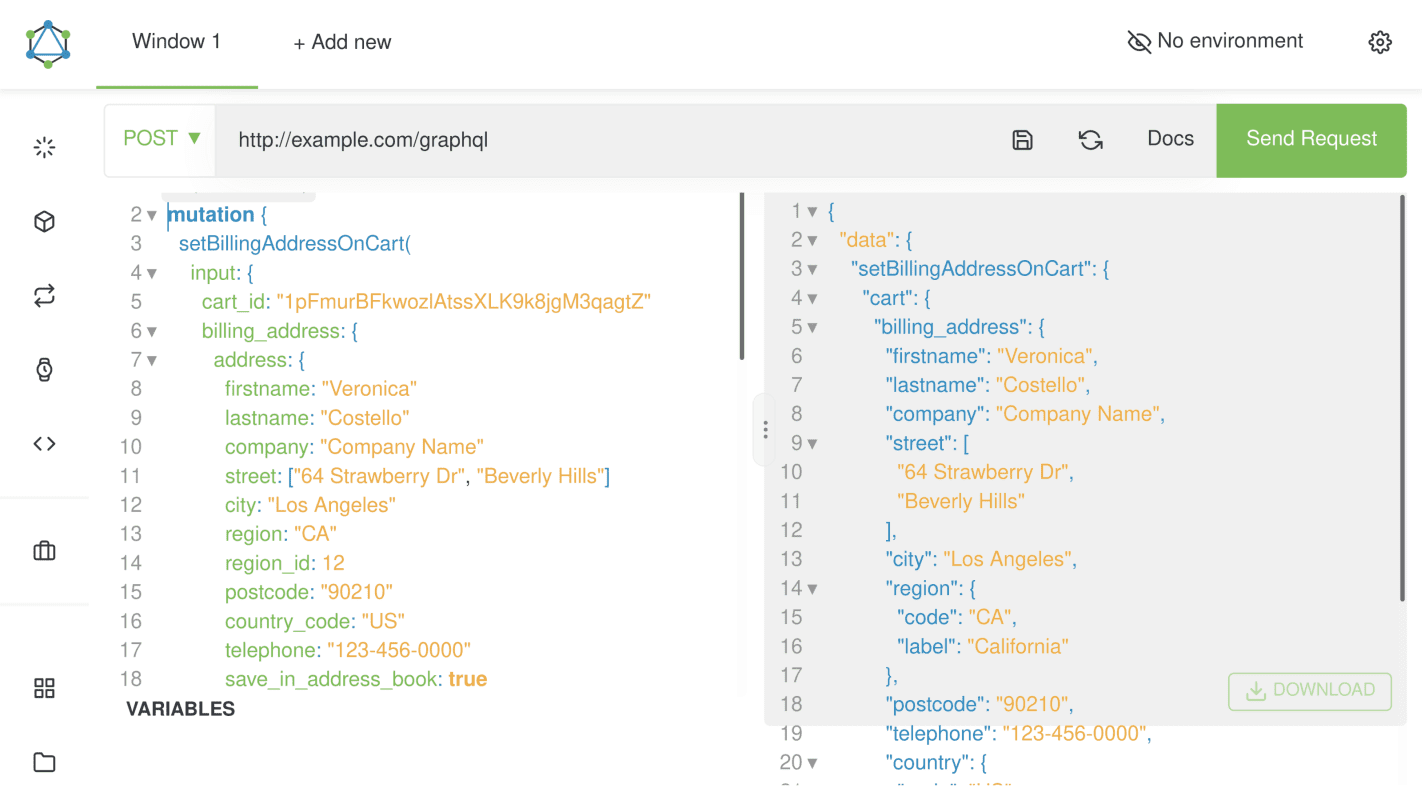Click the cart_id value string
The width and height of the screenshot is (1422, 800).
tap(464, 302)
